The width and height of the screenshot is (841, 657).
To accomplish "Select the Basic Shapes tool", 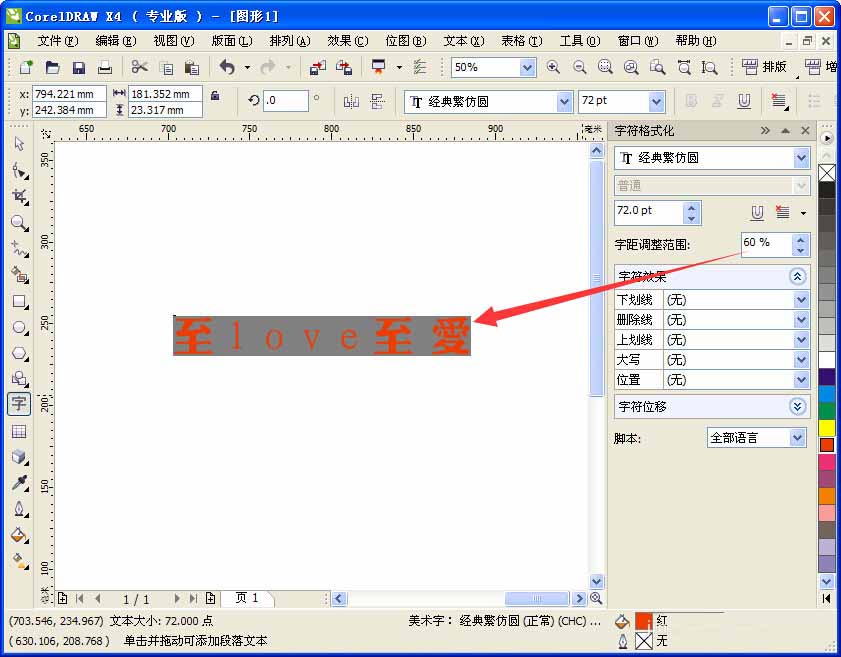I will [20, 379].
